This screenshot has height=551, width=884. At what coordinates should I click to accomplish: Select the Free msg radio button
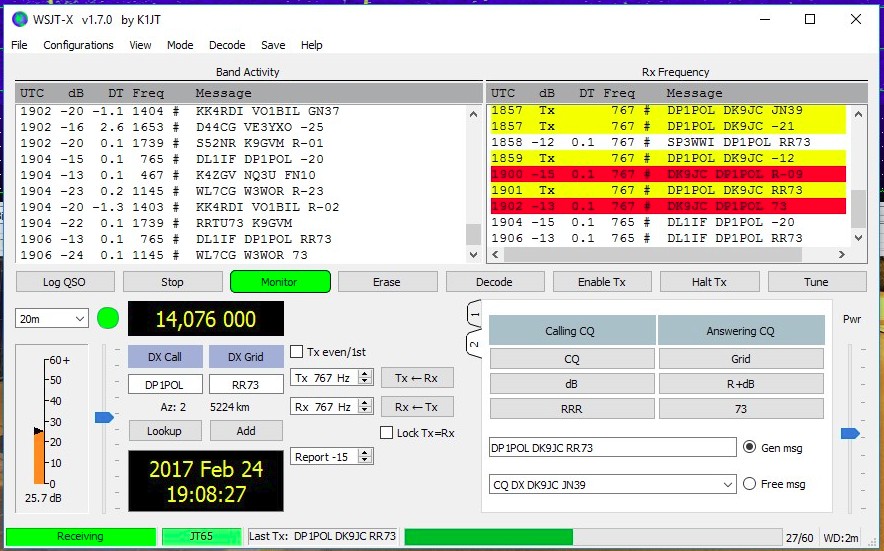pyautogui.click(x=749, y=483)
